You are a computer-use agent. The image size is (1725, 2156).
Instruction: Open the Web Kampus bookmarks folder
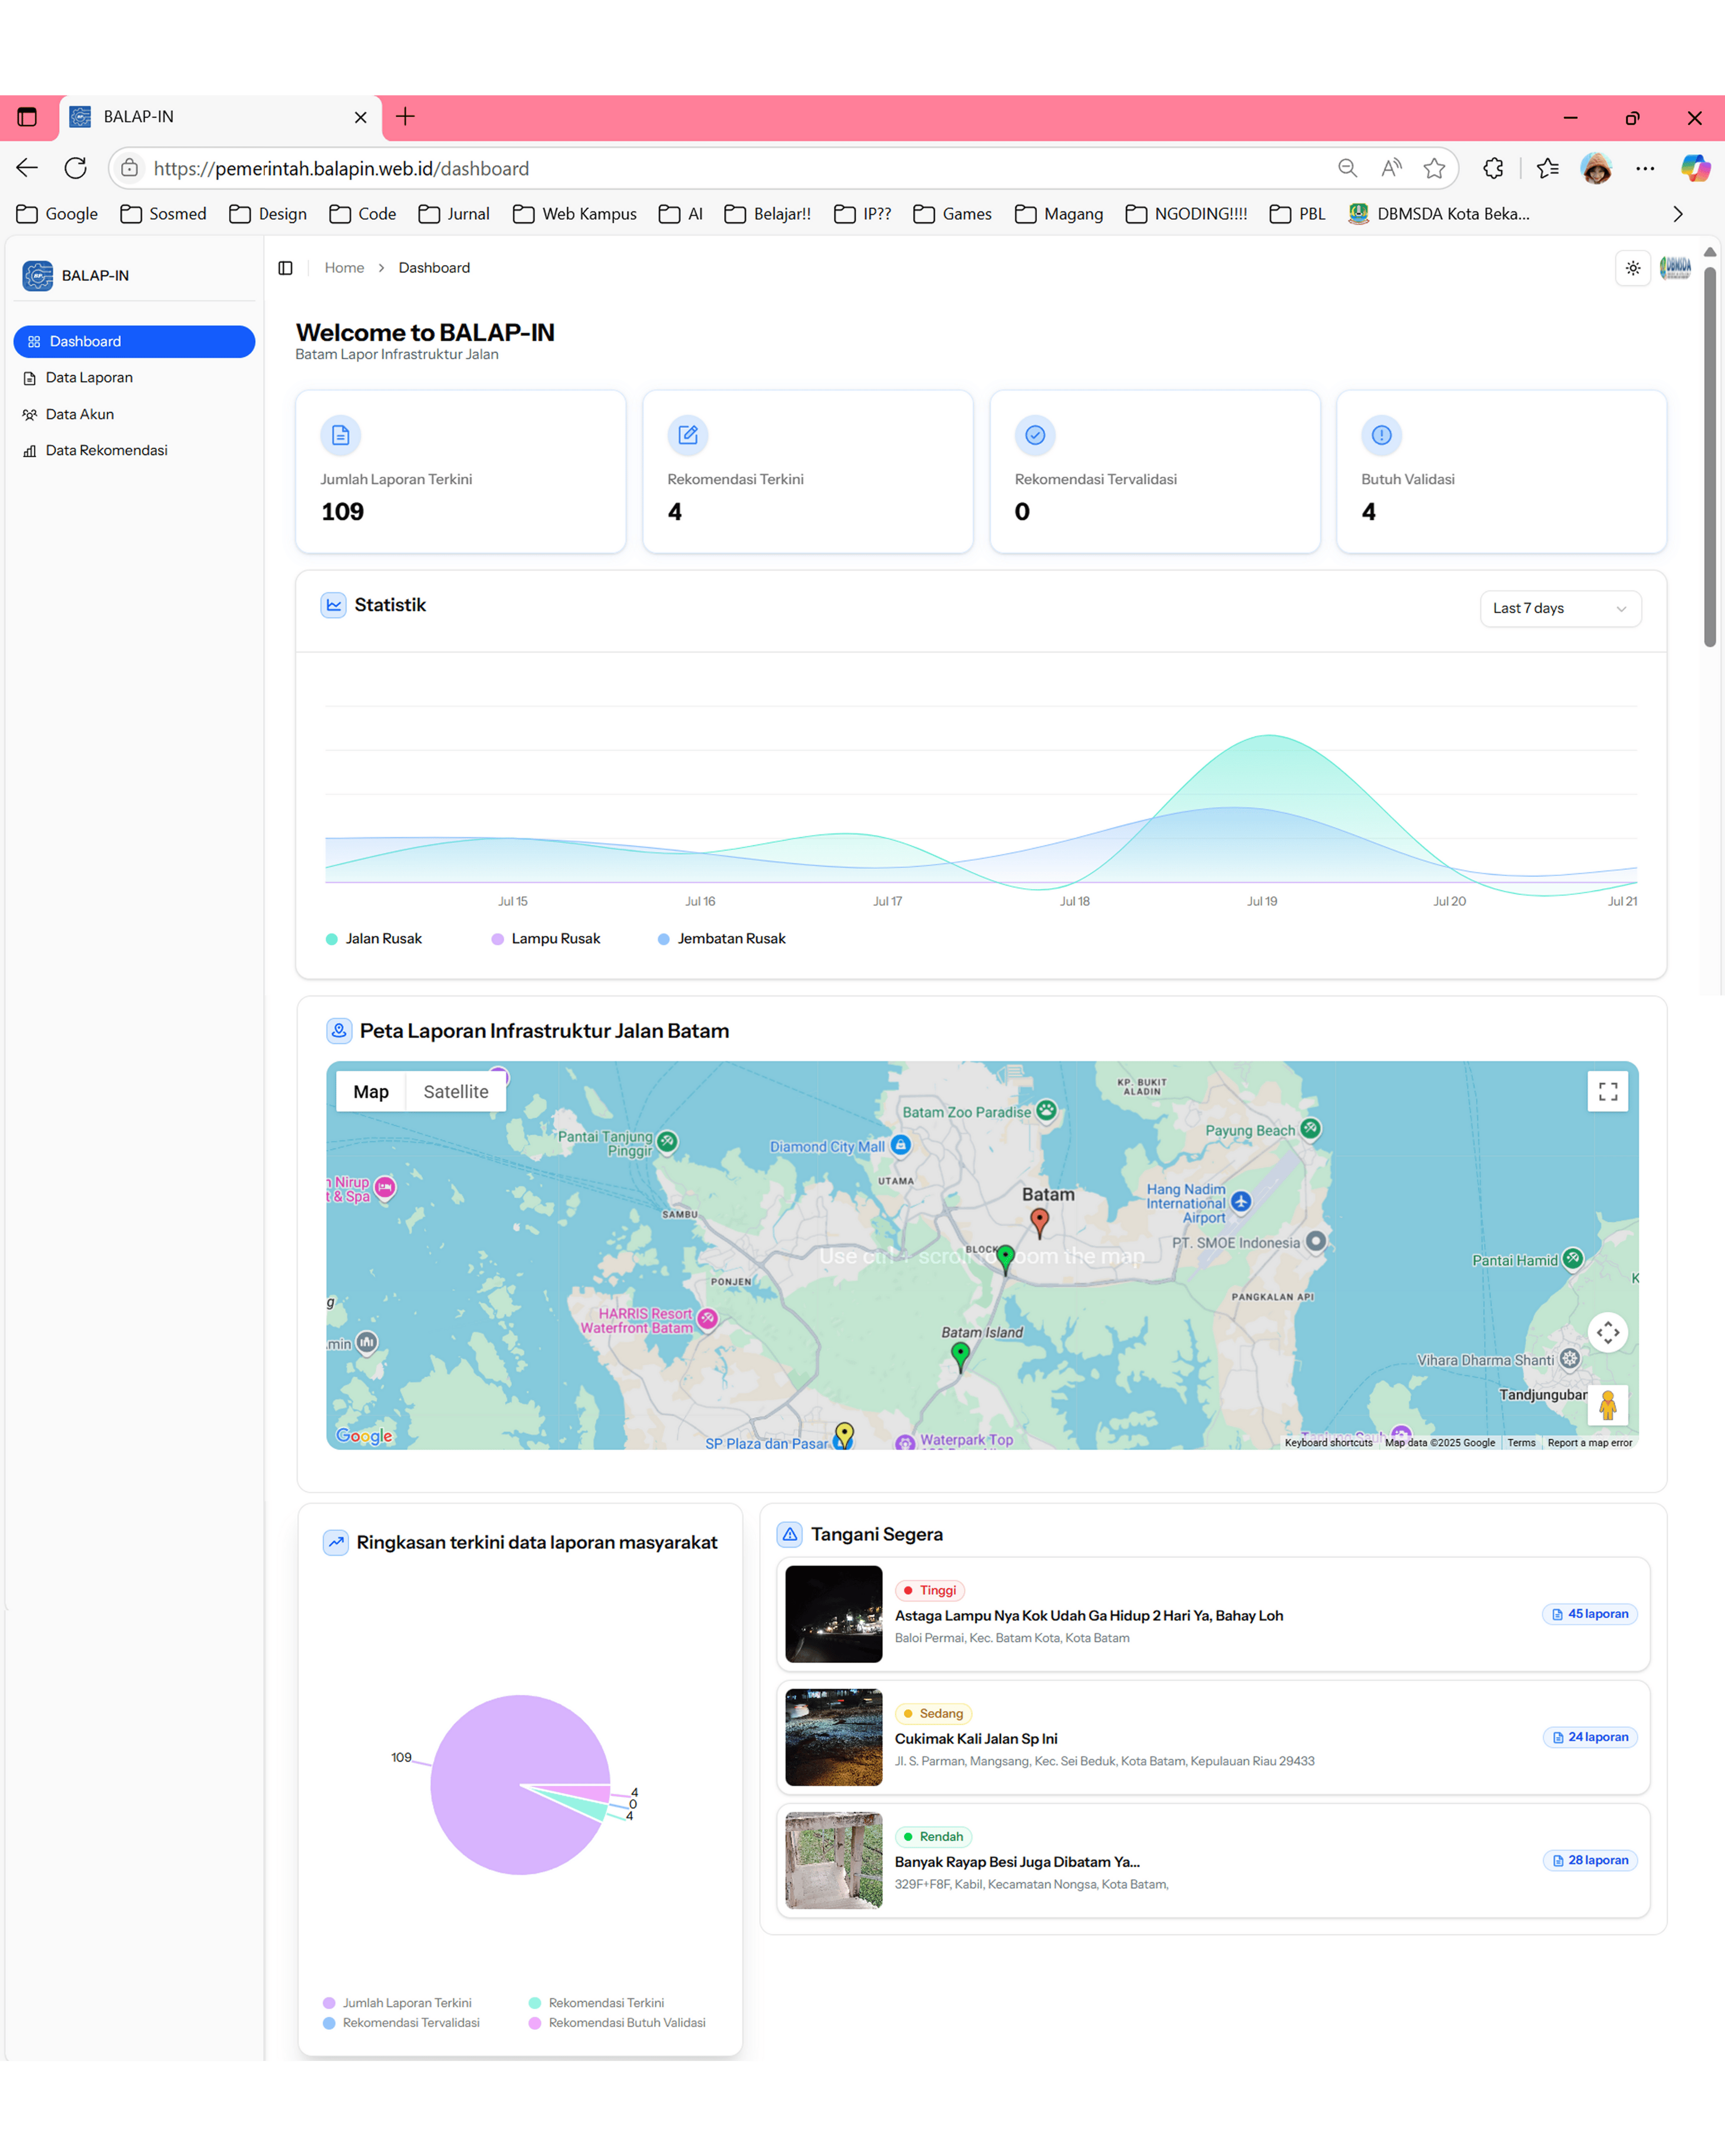pyautogui.click(x=574, y=214)
